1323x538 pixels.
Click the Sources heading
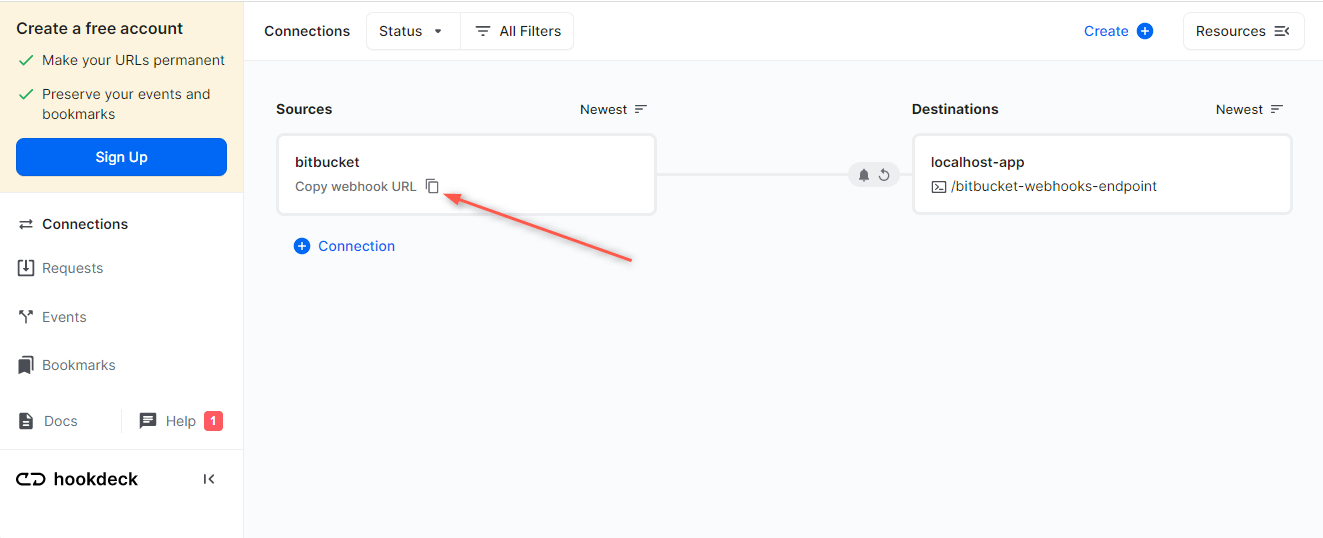[x=304, y=109]
